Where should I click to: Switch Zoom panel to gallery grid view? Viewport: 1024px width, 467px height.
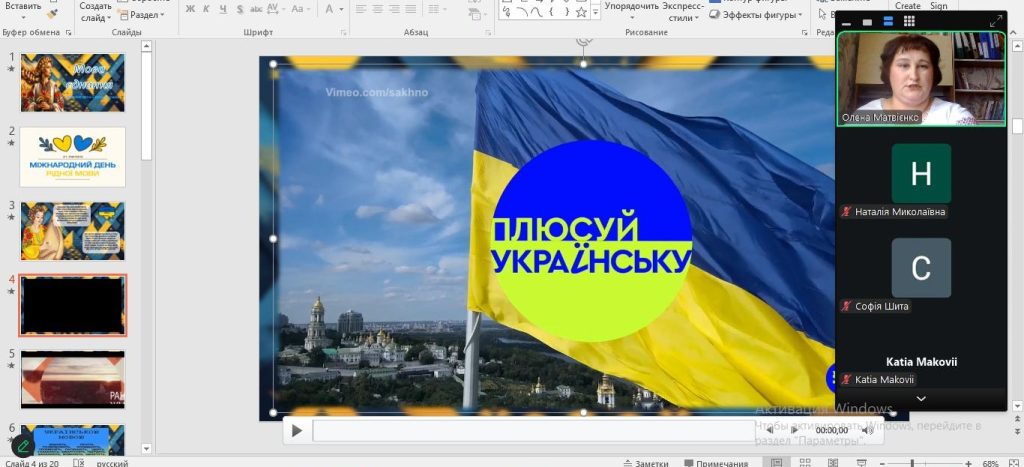pyautogui.click(x=909, y=22)
